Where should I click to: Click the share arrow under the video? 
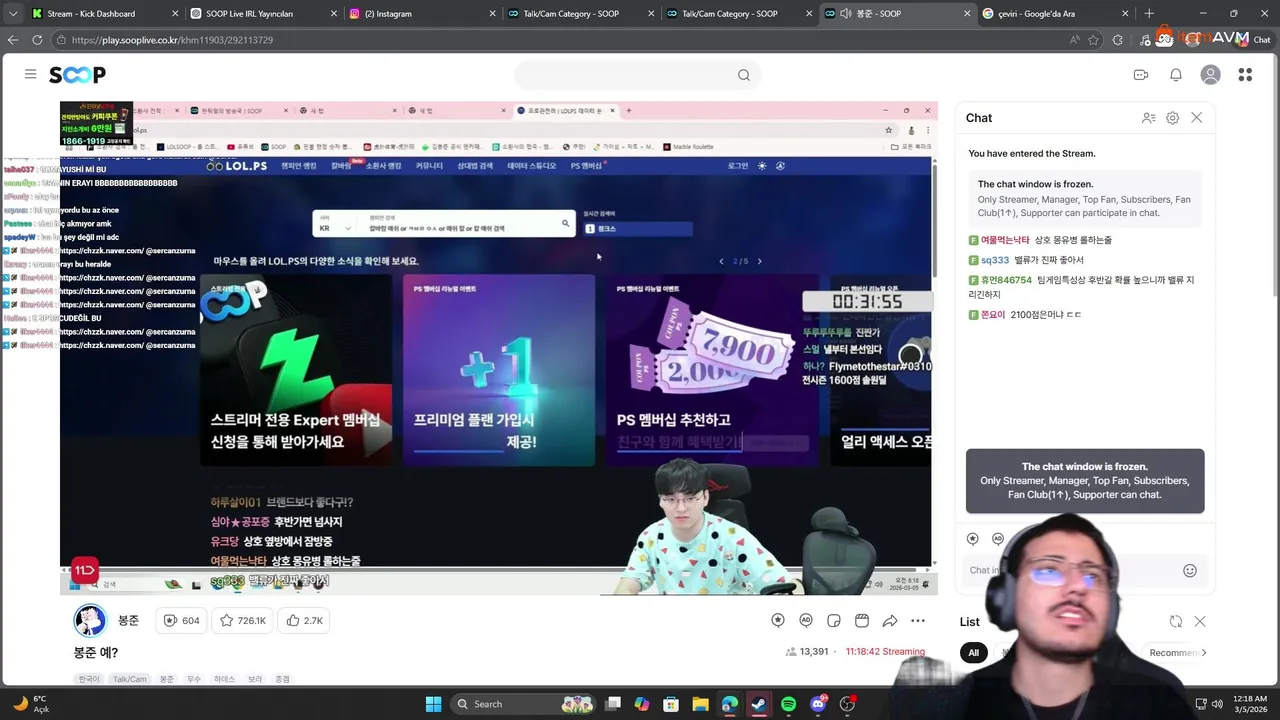(890, 621)
